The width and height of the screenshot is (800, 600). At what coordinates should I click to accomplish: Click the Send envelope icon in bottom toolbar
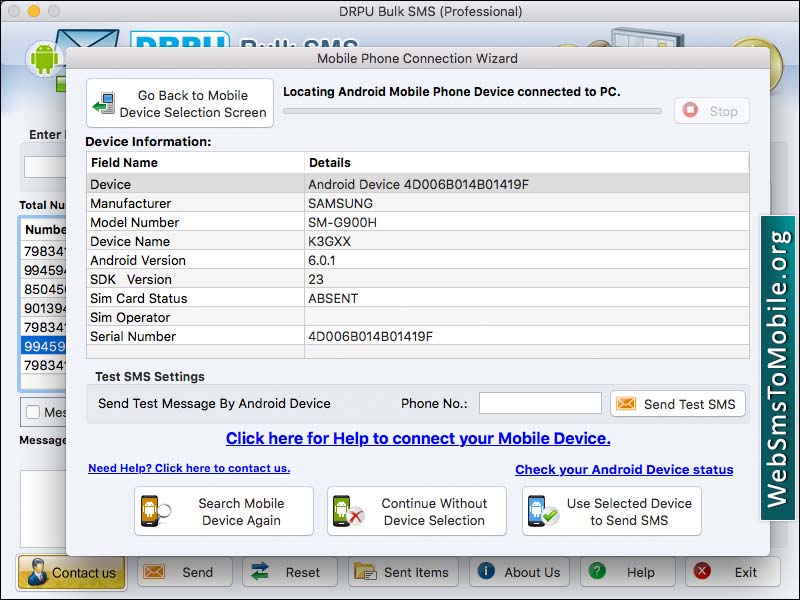[x=155, y=572]
